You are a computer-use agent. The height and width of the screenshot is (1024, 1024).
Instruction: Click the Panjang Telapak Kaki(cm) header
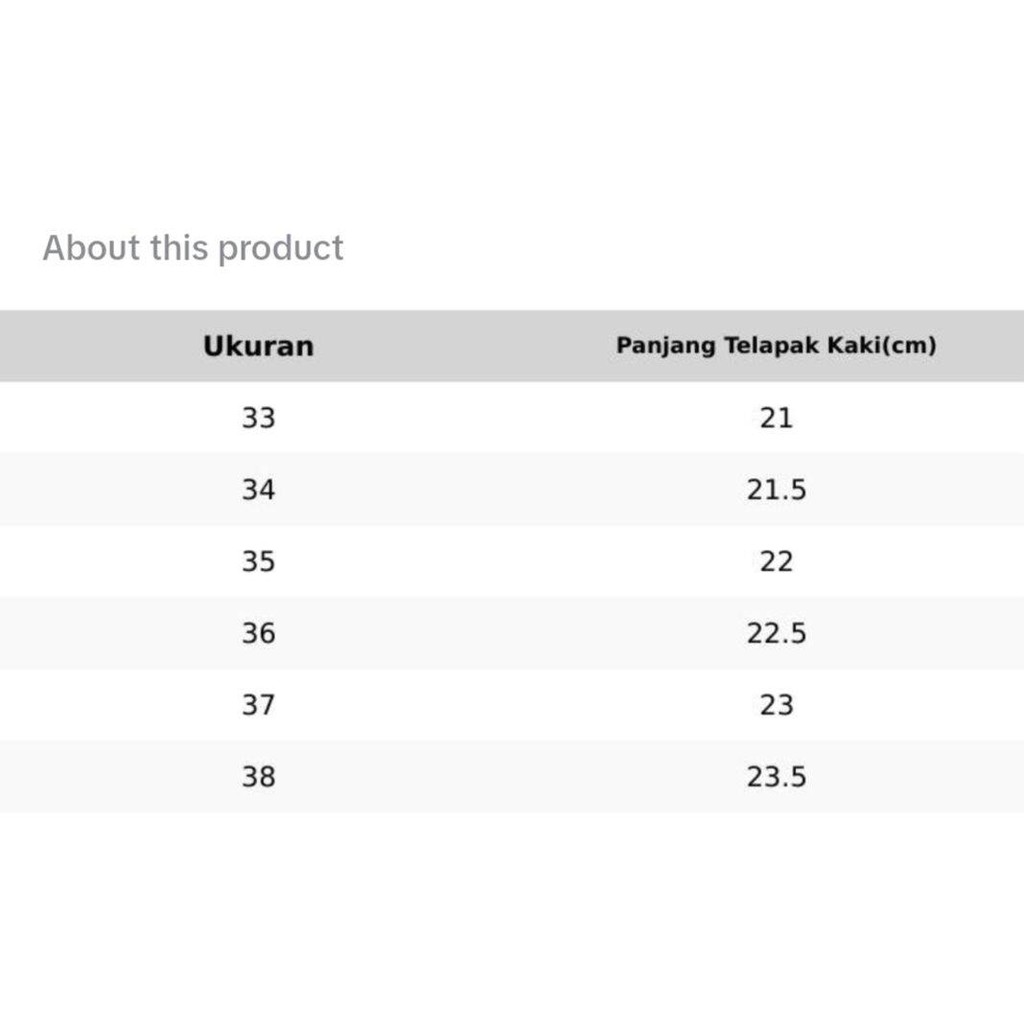tap(776, 346)
